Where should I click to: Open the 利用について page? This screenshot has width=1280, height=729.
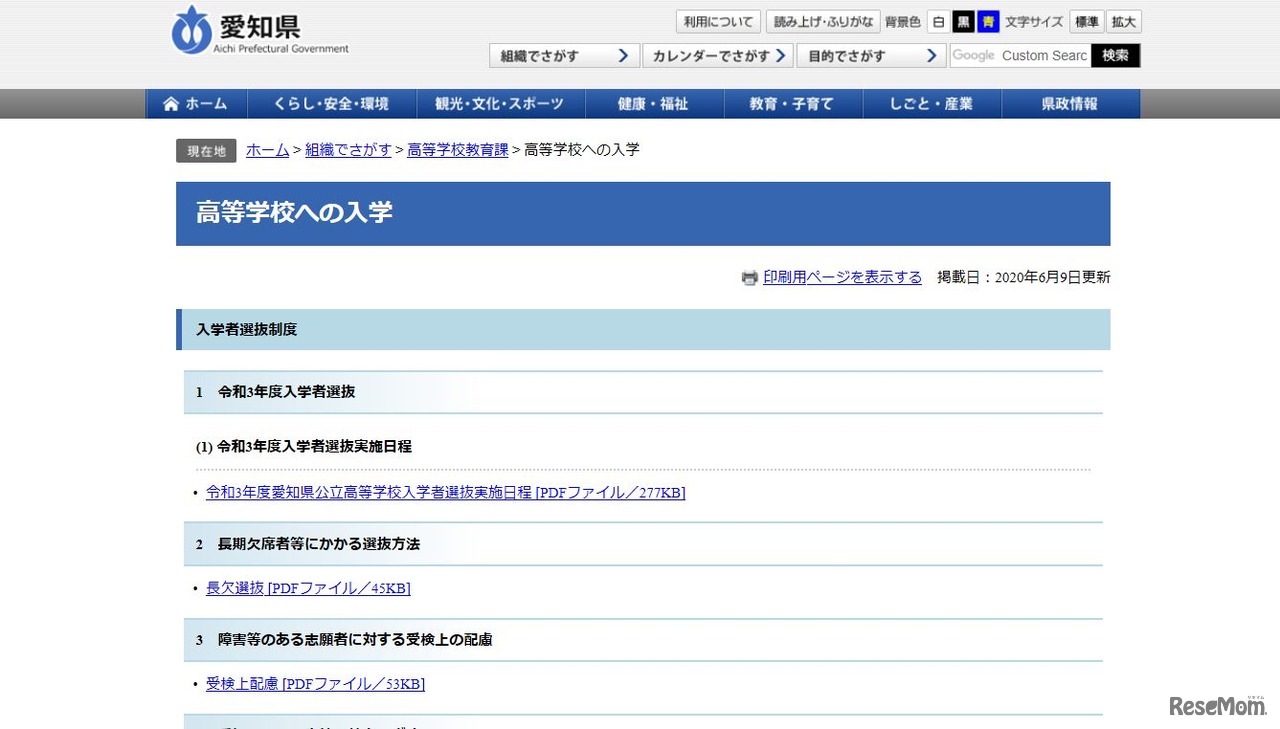tap(717, 21)
